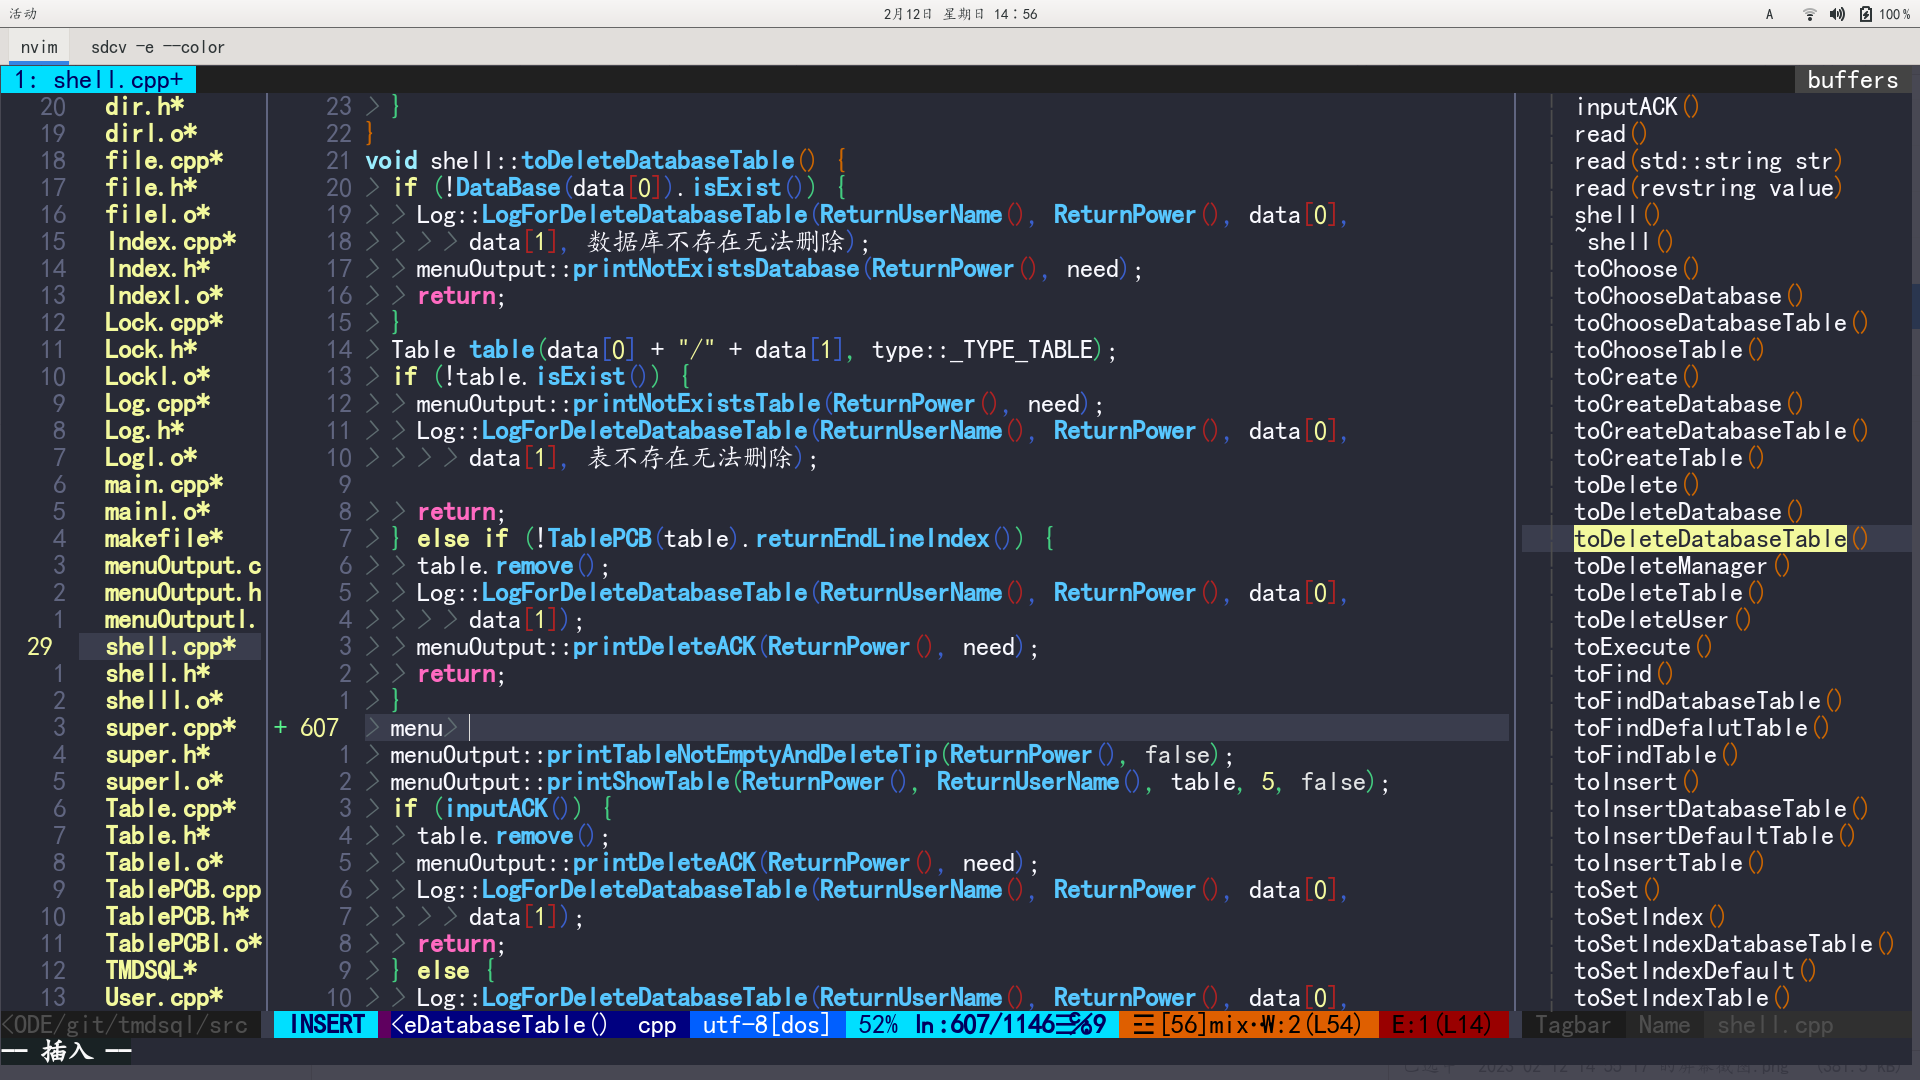Image resolution: width=1920 pixels, height=1080 pixels.
Task: Jump to toSetIndexDatabaseTable() tag
Action: [x=1735, y=944]
